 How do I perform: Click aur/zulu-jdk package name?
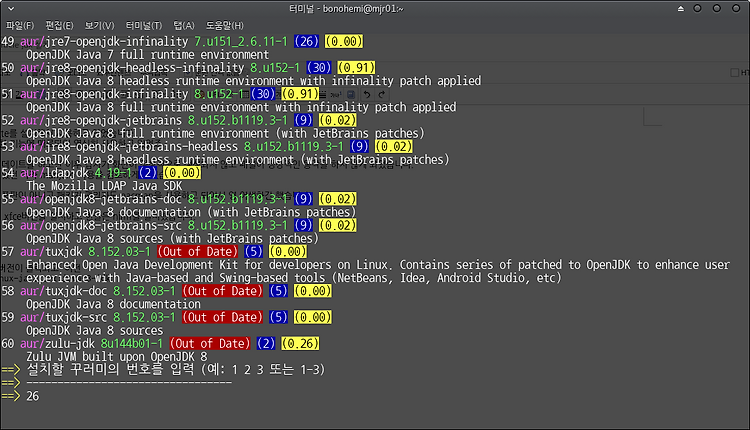point(57,344)
